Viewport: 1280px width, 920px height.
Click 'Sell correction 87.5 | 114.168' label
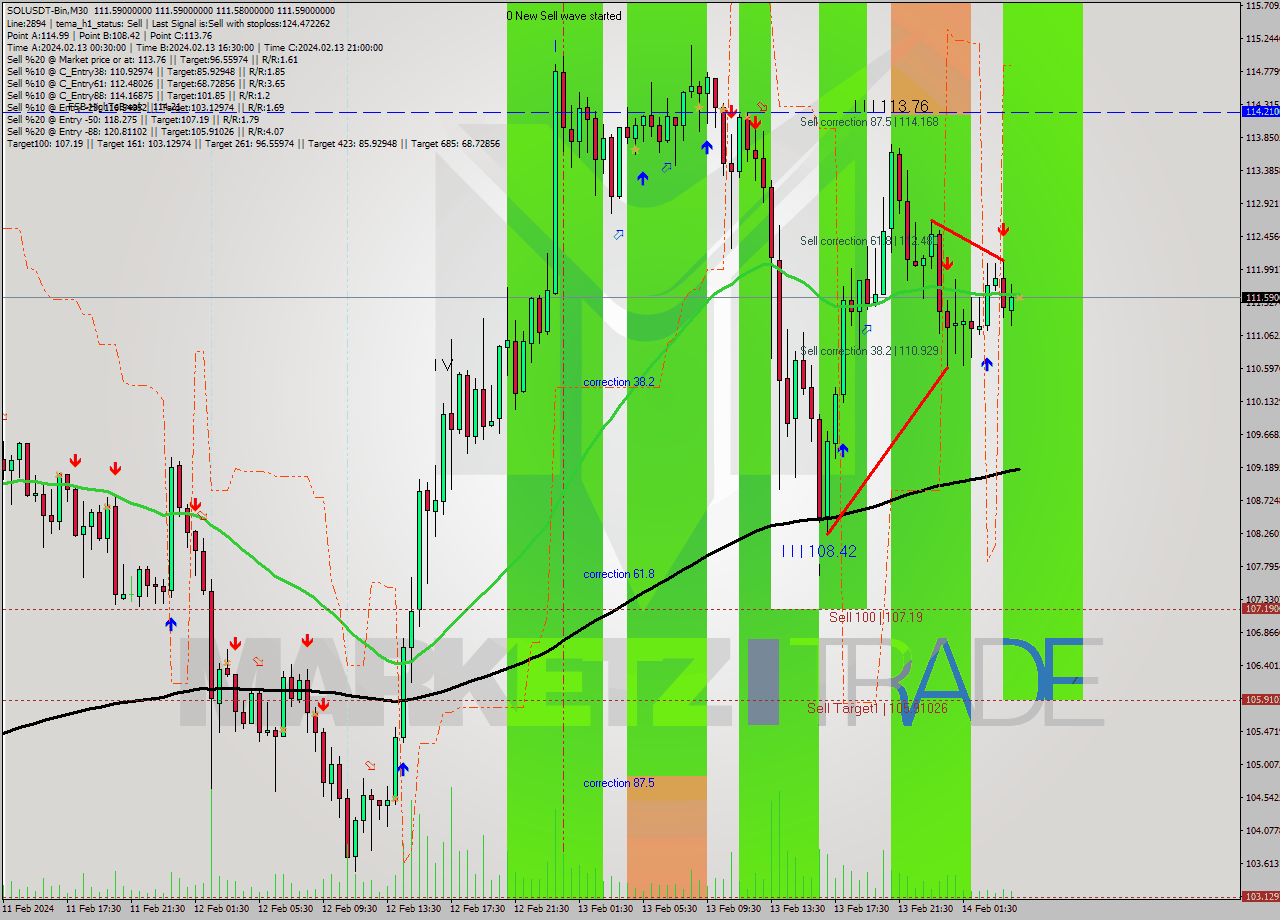click(x=869, y=122)
